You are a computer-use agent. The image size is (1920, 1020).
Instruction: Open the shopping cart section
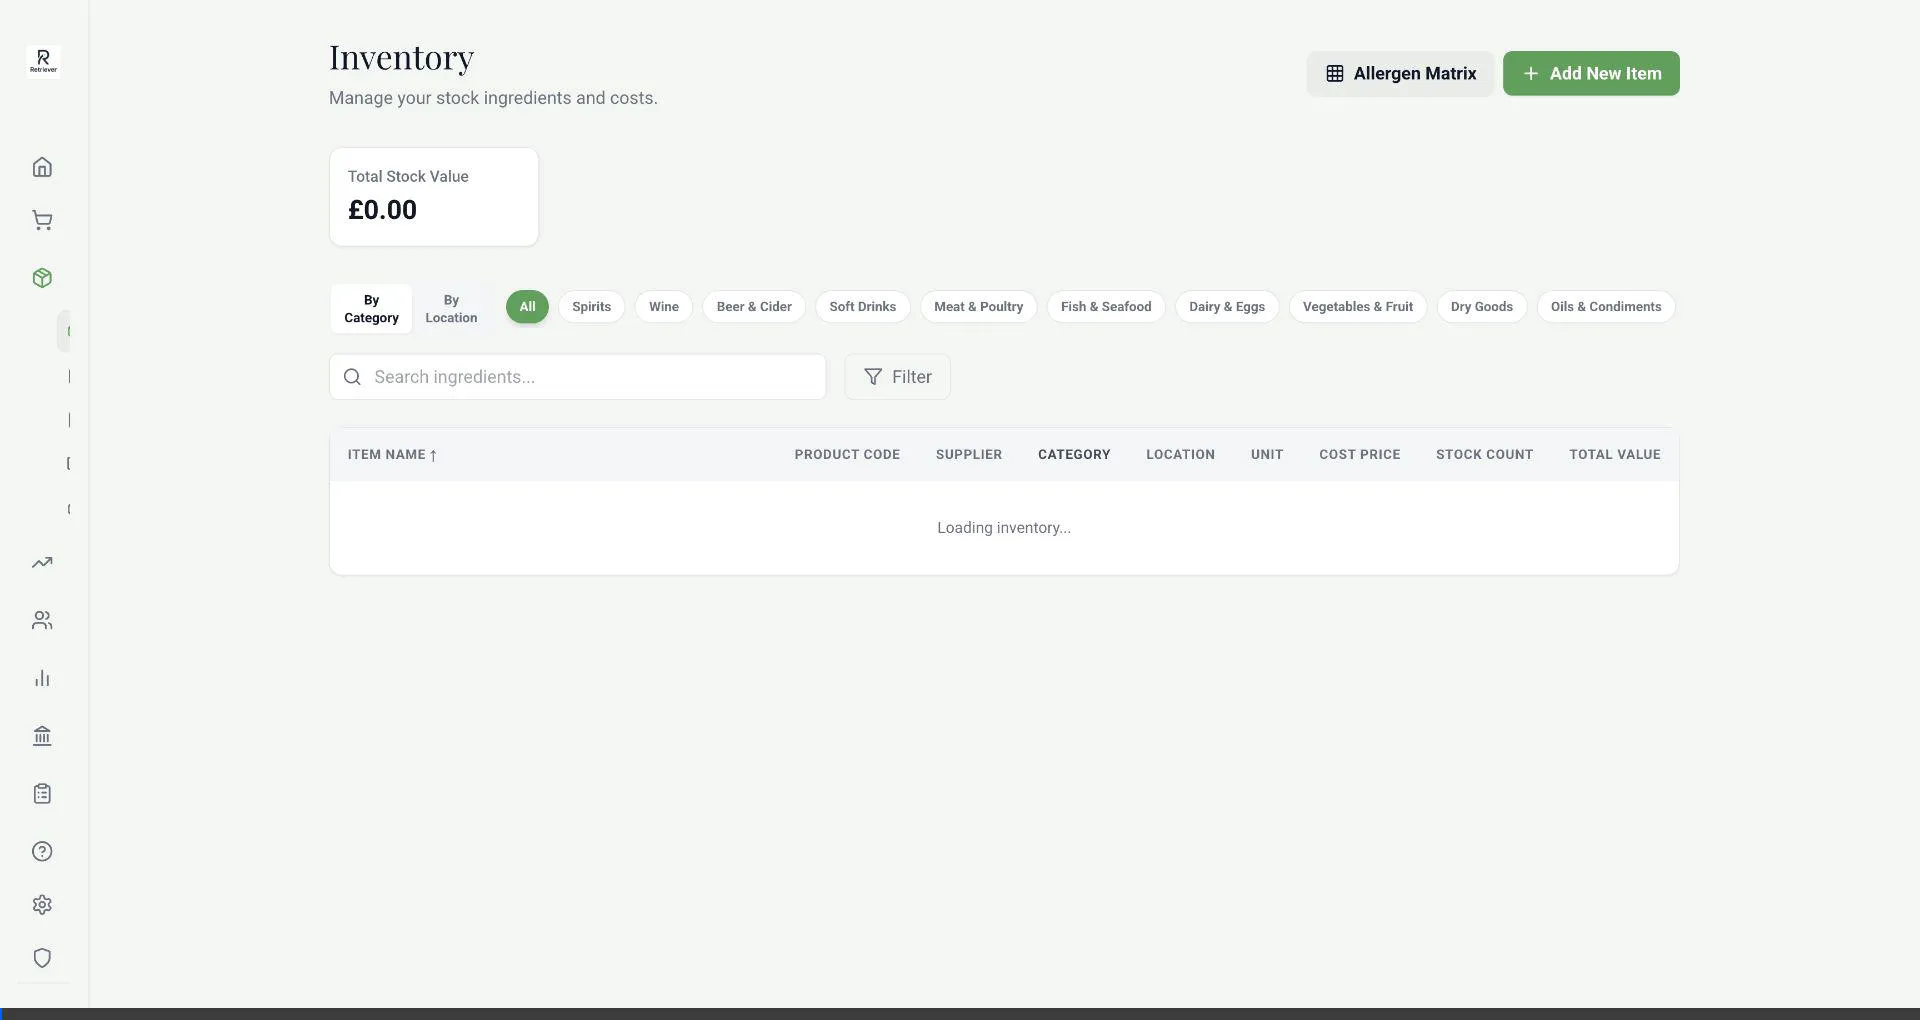pos(42,220)
